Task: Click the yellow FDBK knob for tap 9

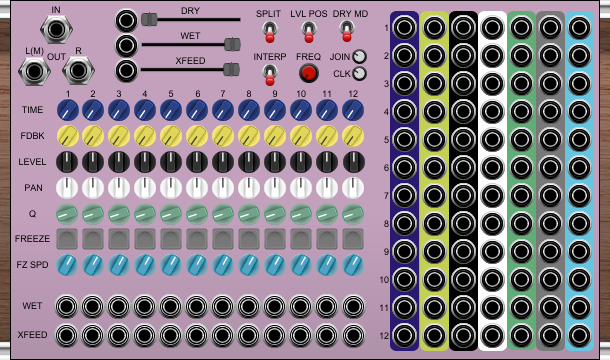Action: [x=275, y=136]
